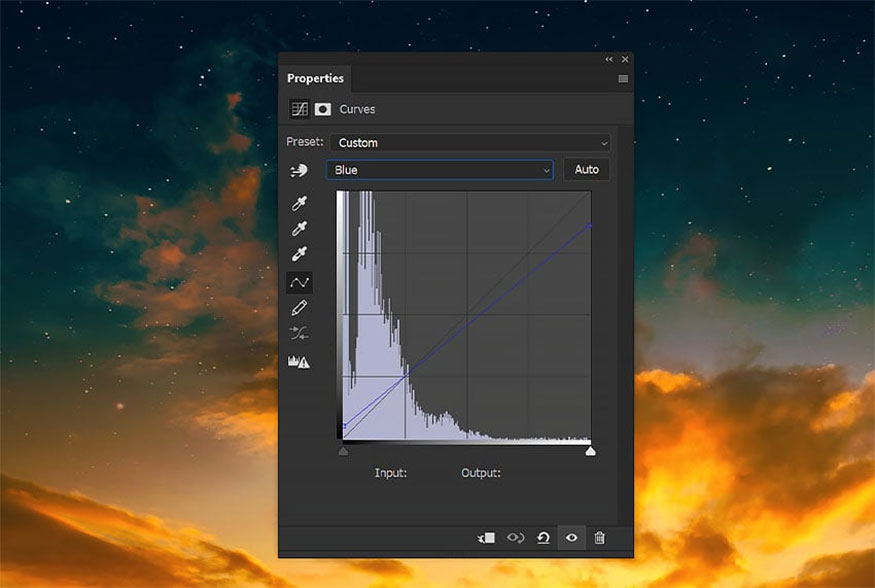Click the Curves adjustment icon
This screenshot has height=588, width=875.
coord(299,109)
